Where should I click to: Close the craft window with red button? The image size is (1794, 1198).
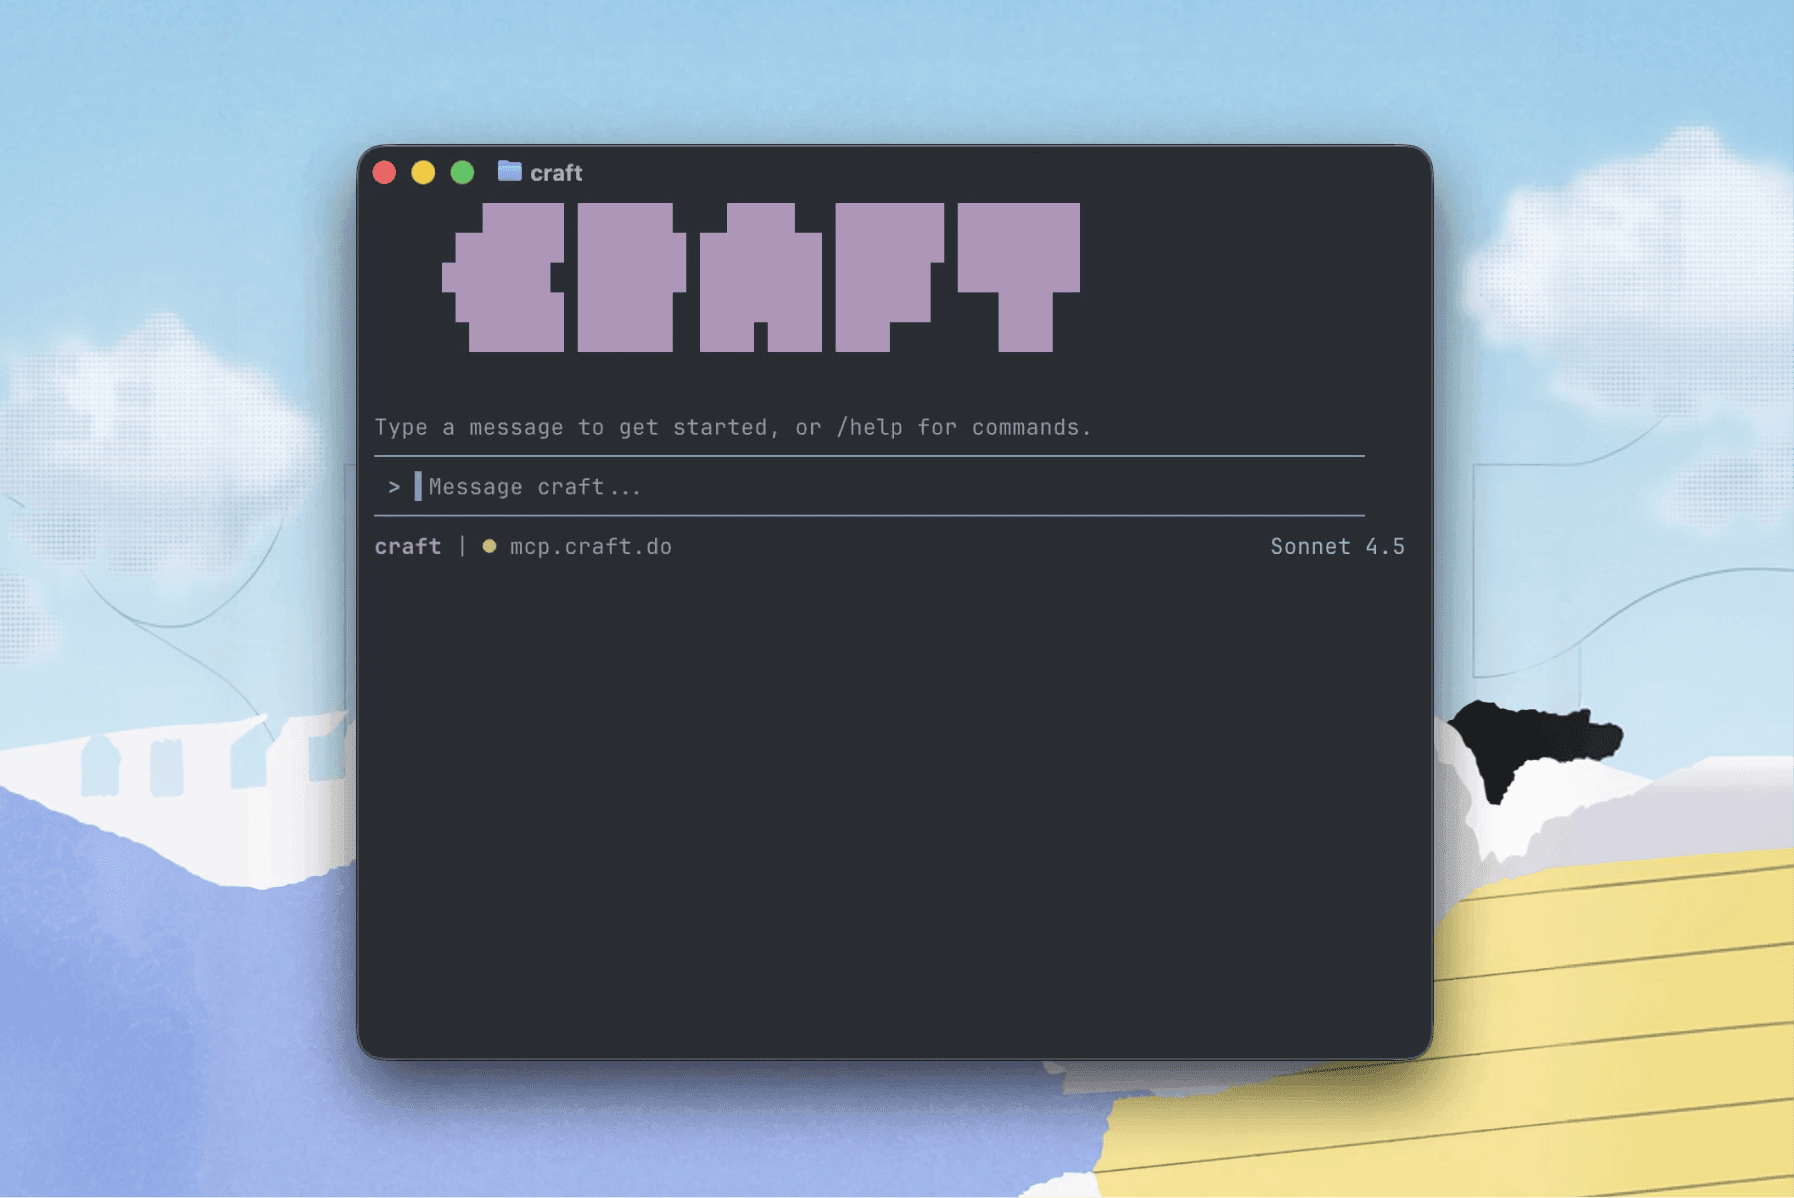[x=384, y=172]
